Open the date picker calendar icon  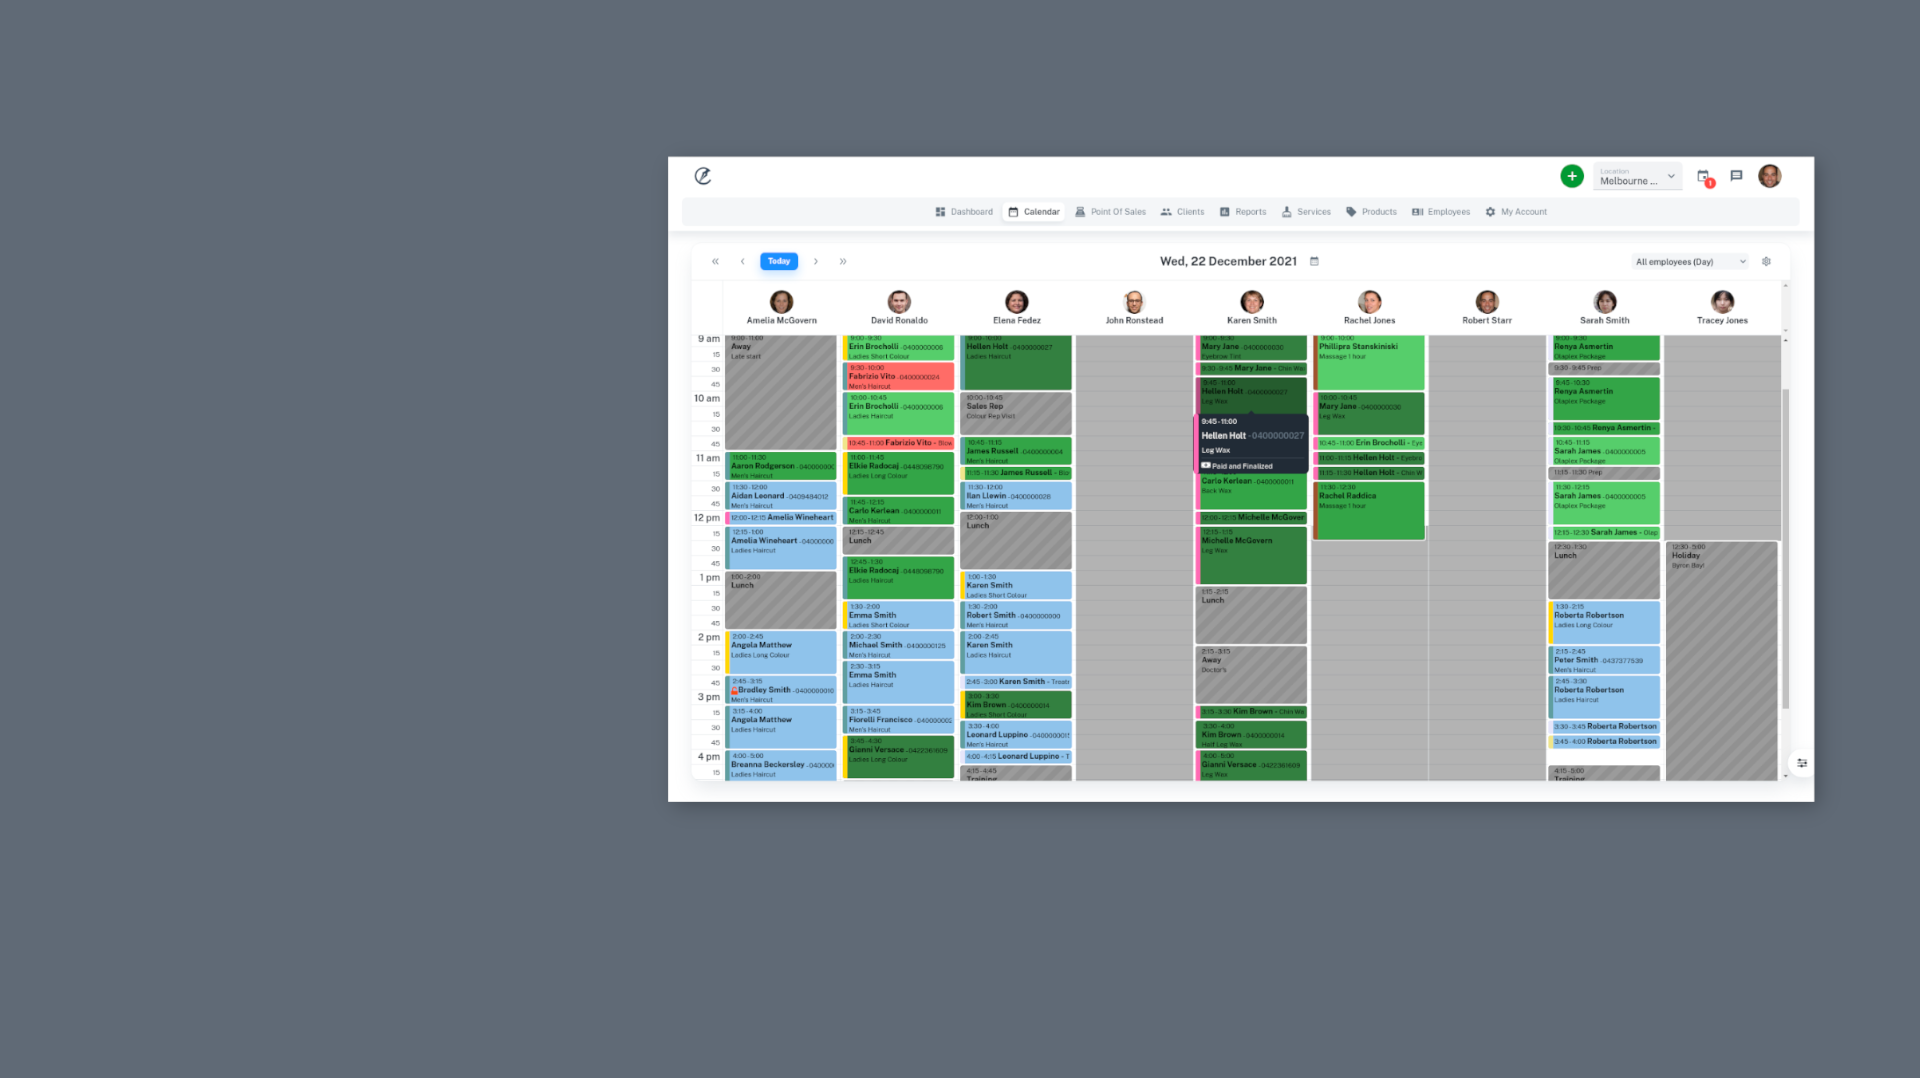pos(1314,261)
